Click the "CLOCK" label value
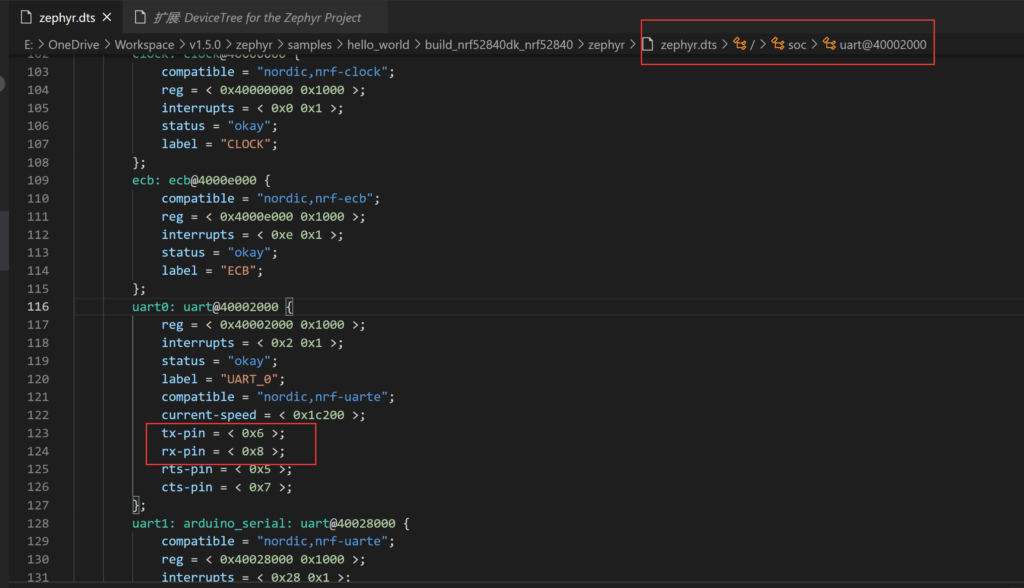This screenshot has height=588, width=1024. pyautogui.click(x=245, y=144)
